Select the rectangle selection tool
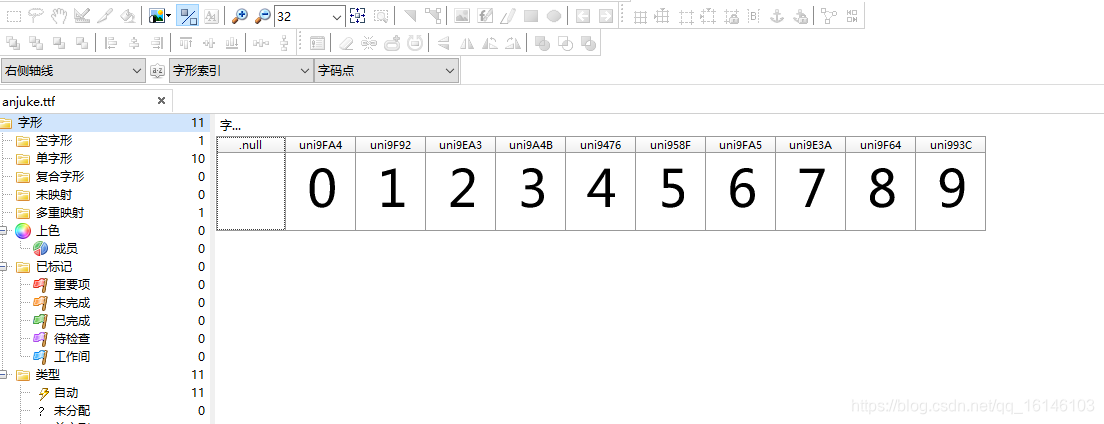This screenshot has width=1104, height=424. (x=14, y=15)
